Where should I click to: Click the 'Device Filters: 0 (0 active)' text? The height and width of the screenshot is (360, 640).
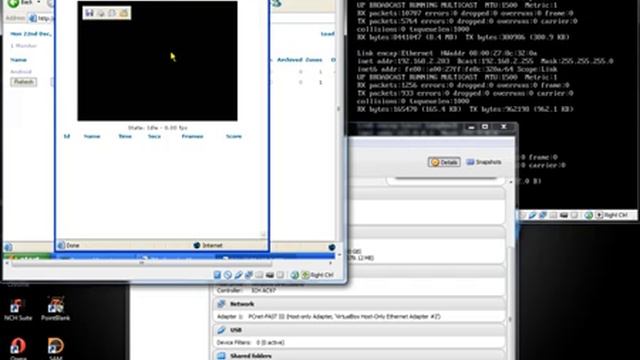click(251, 342)
